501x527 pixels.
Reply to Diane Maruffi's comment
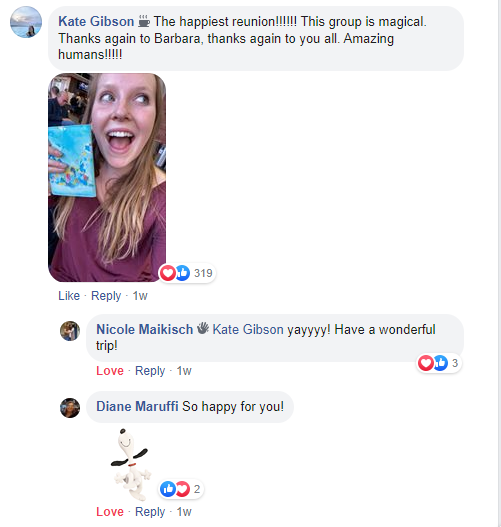(x=150, y=512)
